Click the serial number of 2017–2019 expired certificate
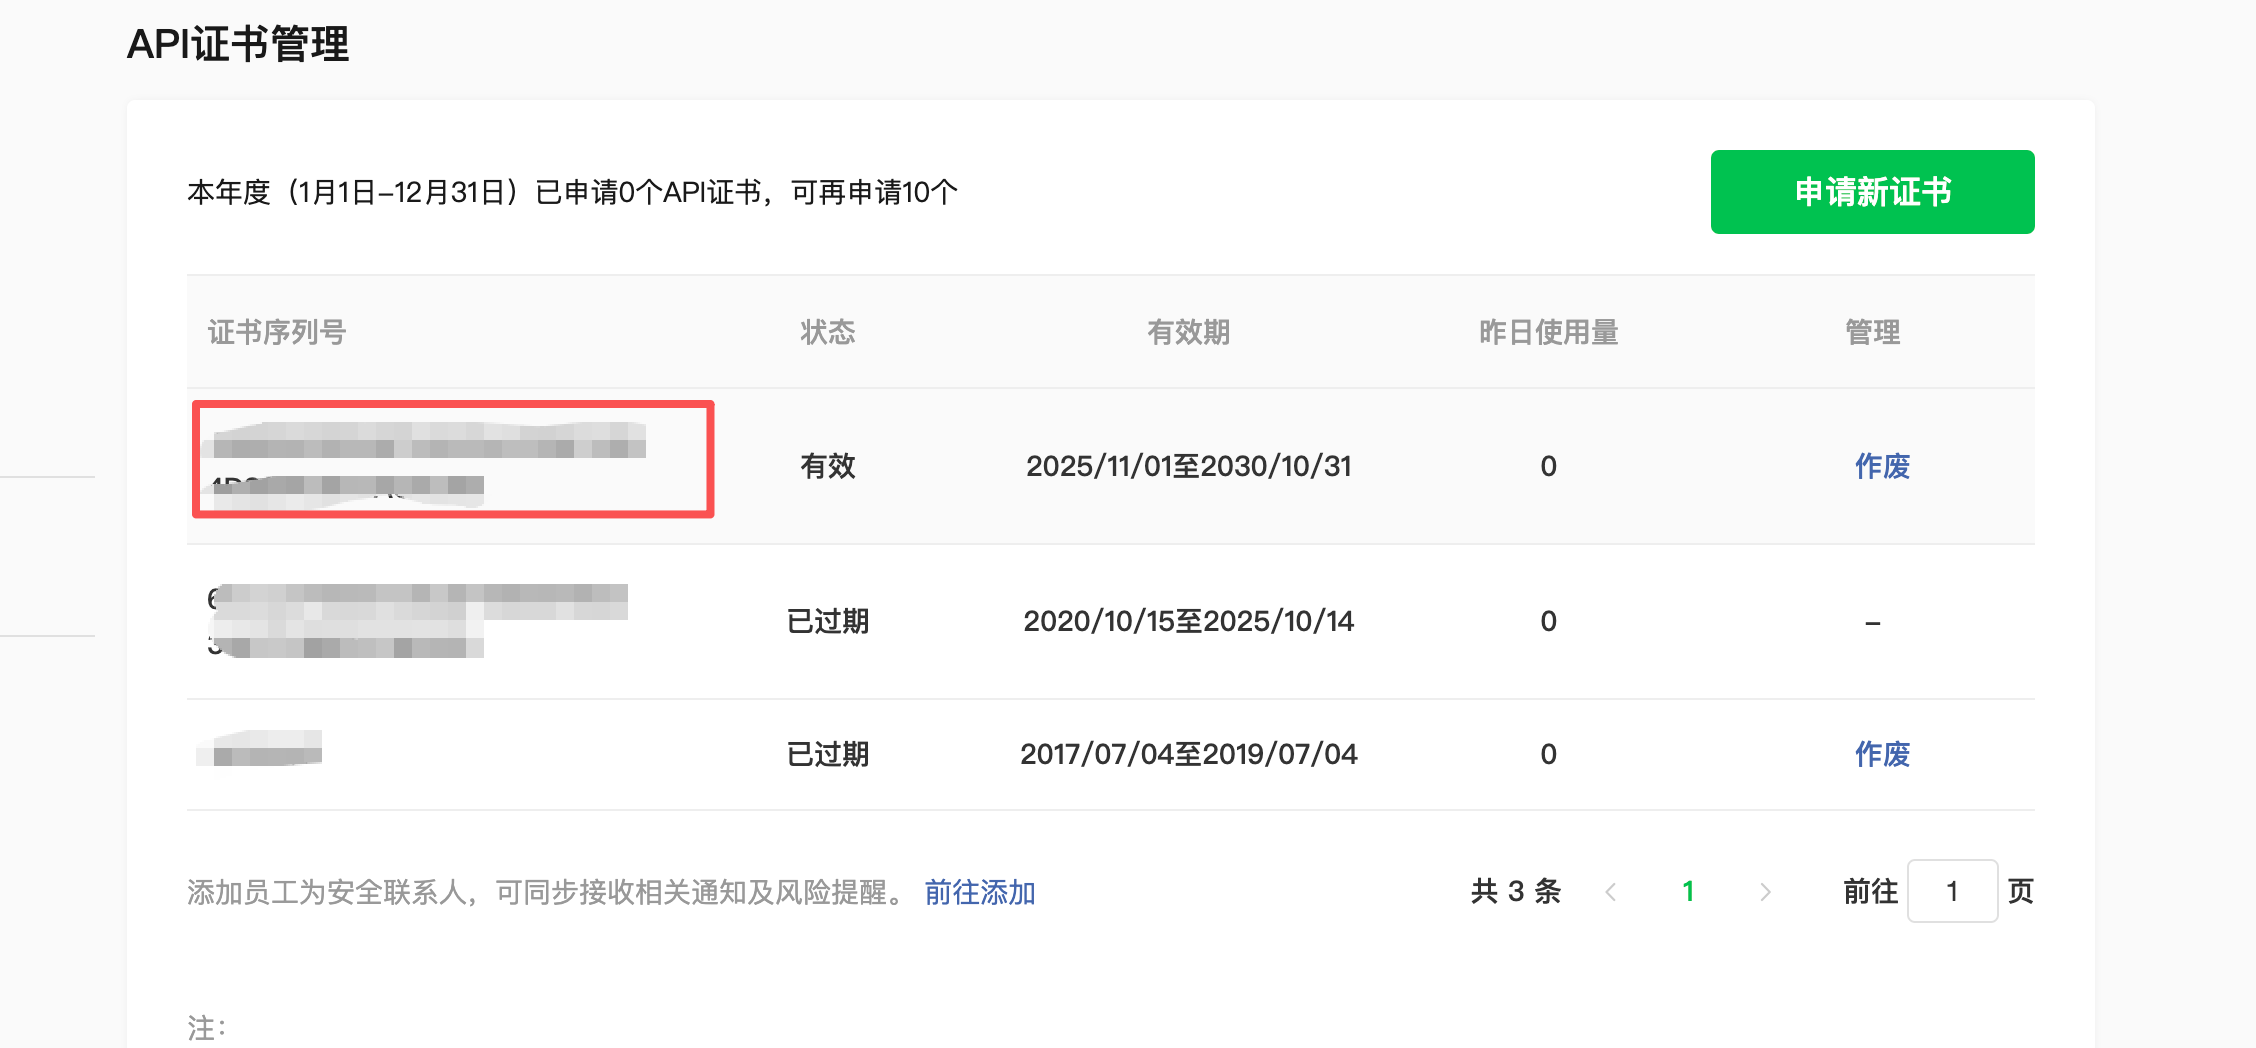Screen dimensions: 2256x1048 [x=262, y=750]
